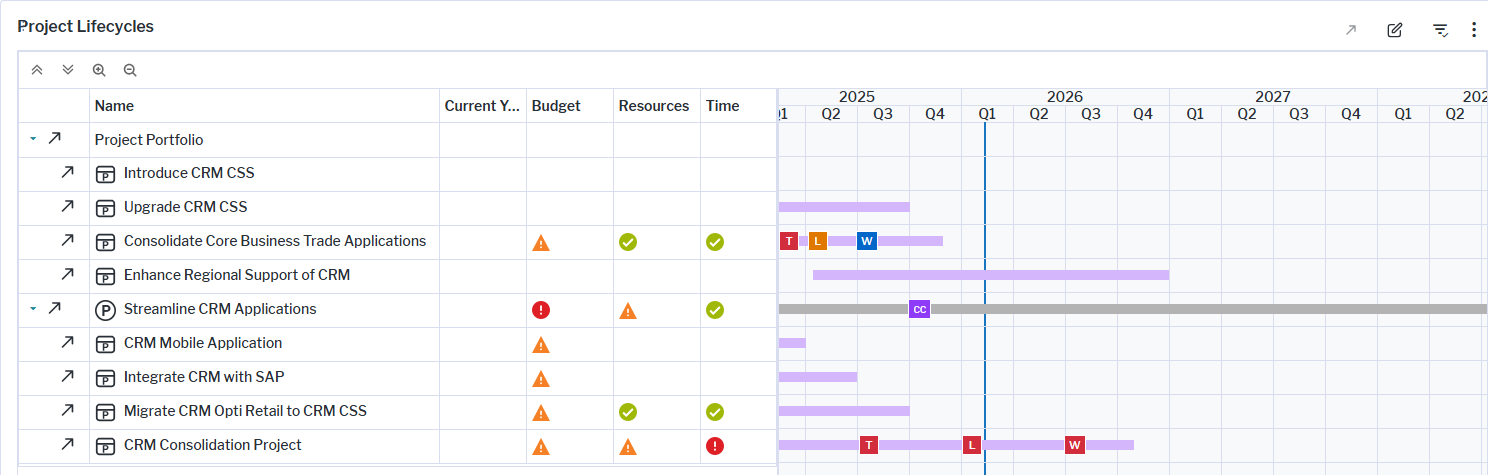Click the orange L milestone marker
The height and width of the screenshot is (475, 1488).
pyautogui.click(x=817, y=241)
